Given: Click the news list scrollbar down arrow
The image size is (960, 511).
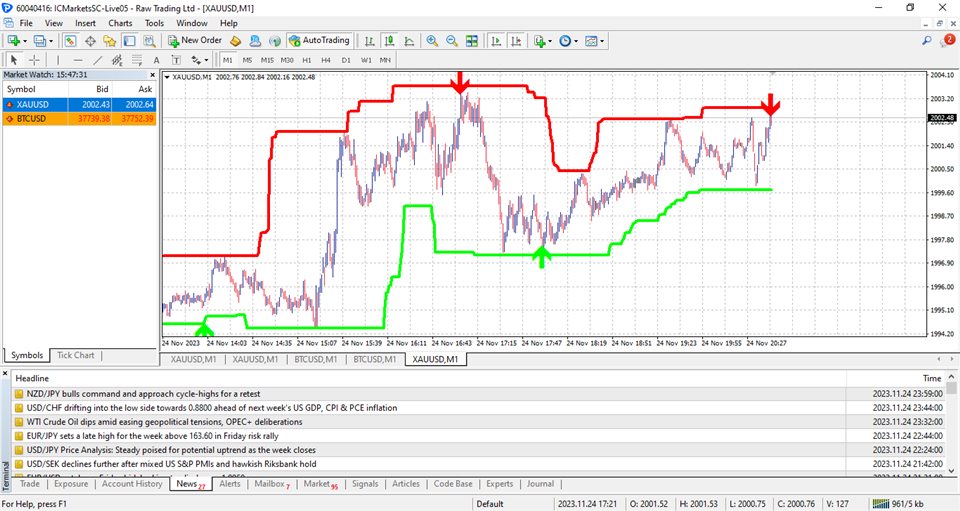Looking at the screenshot, I should [951, 471].
